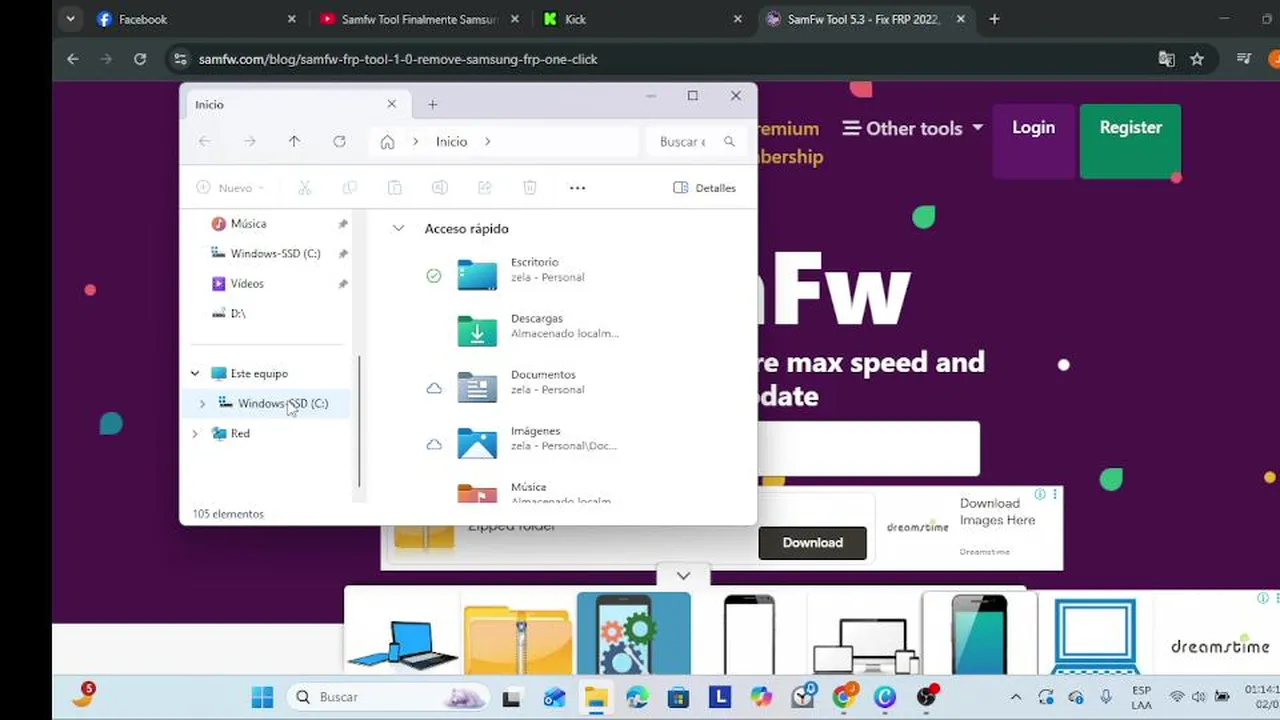Image resolution: width=1280 pixels, height=720 pixels.
Task: Click the Chrome address bar URL
Action: 398,59
